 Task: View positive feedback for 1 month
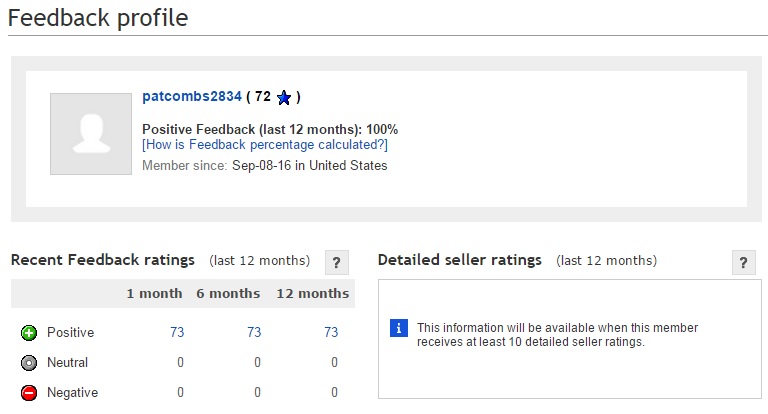pyautogui.click(x=177, y=333)
